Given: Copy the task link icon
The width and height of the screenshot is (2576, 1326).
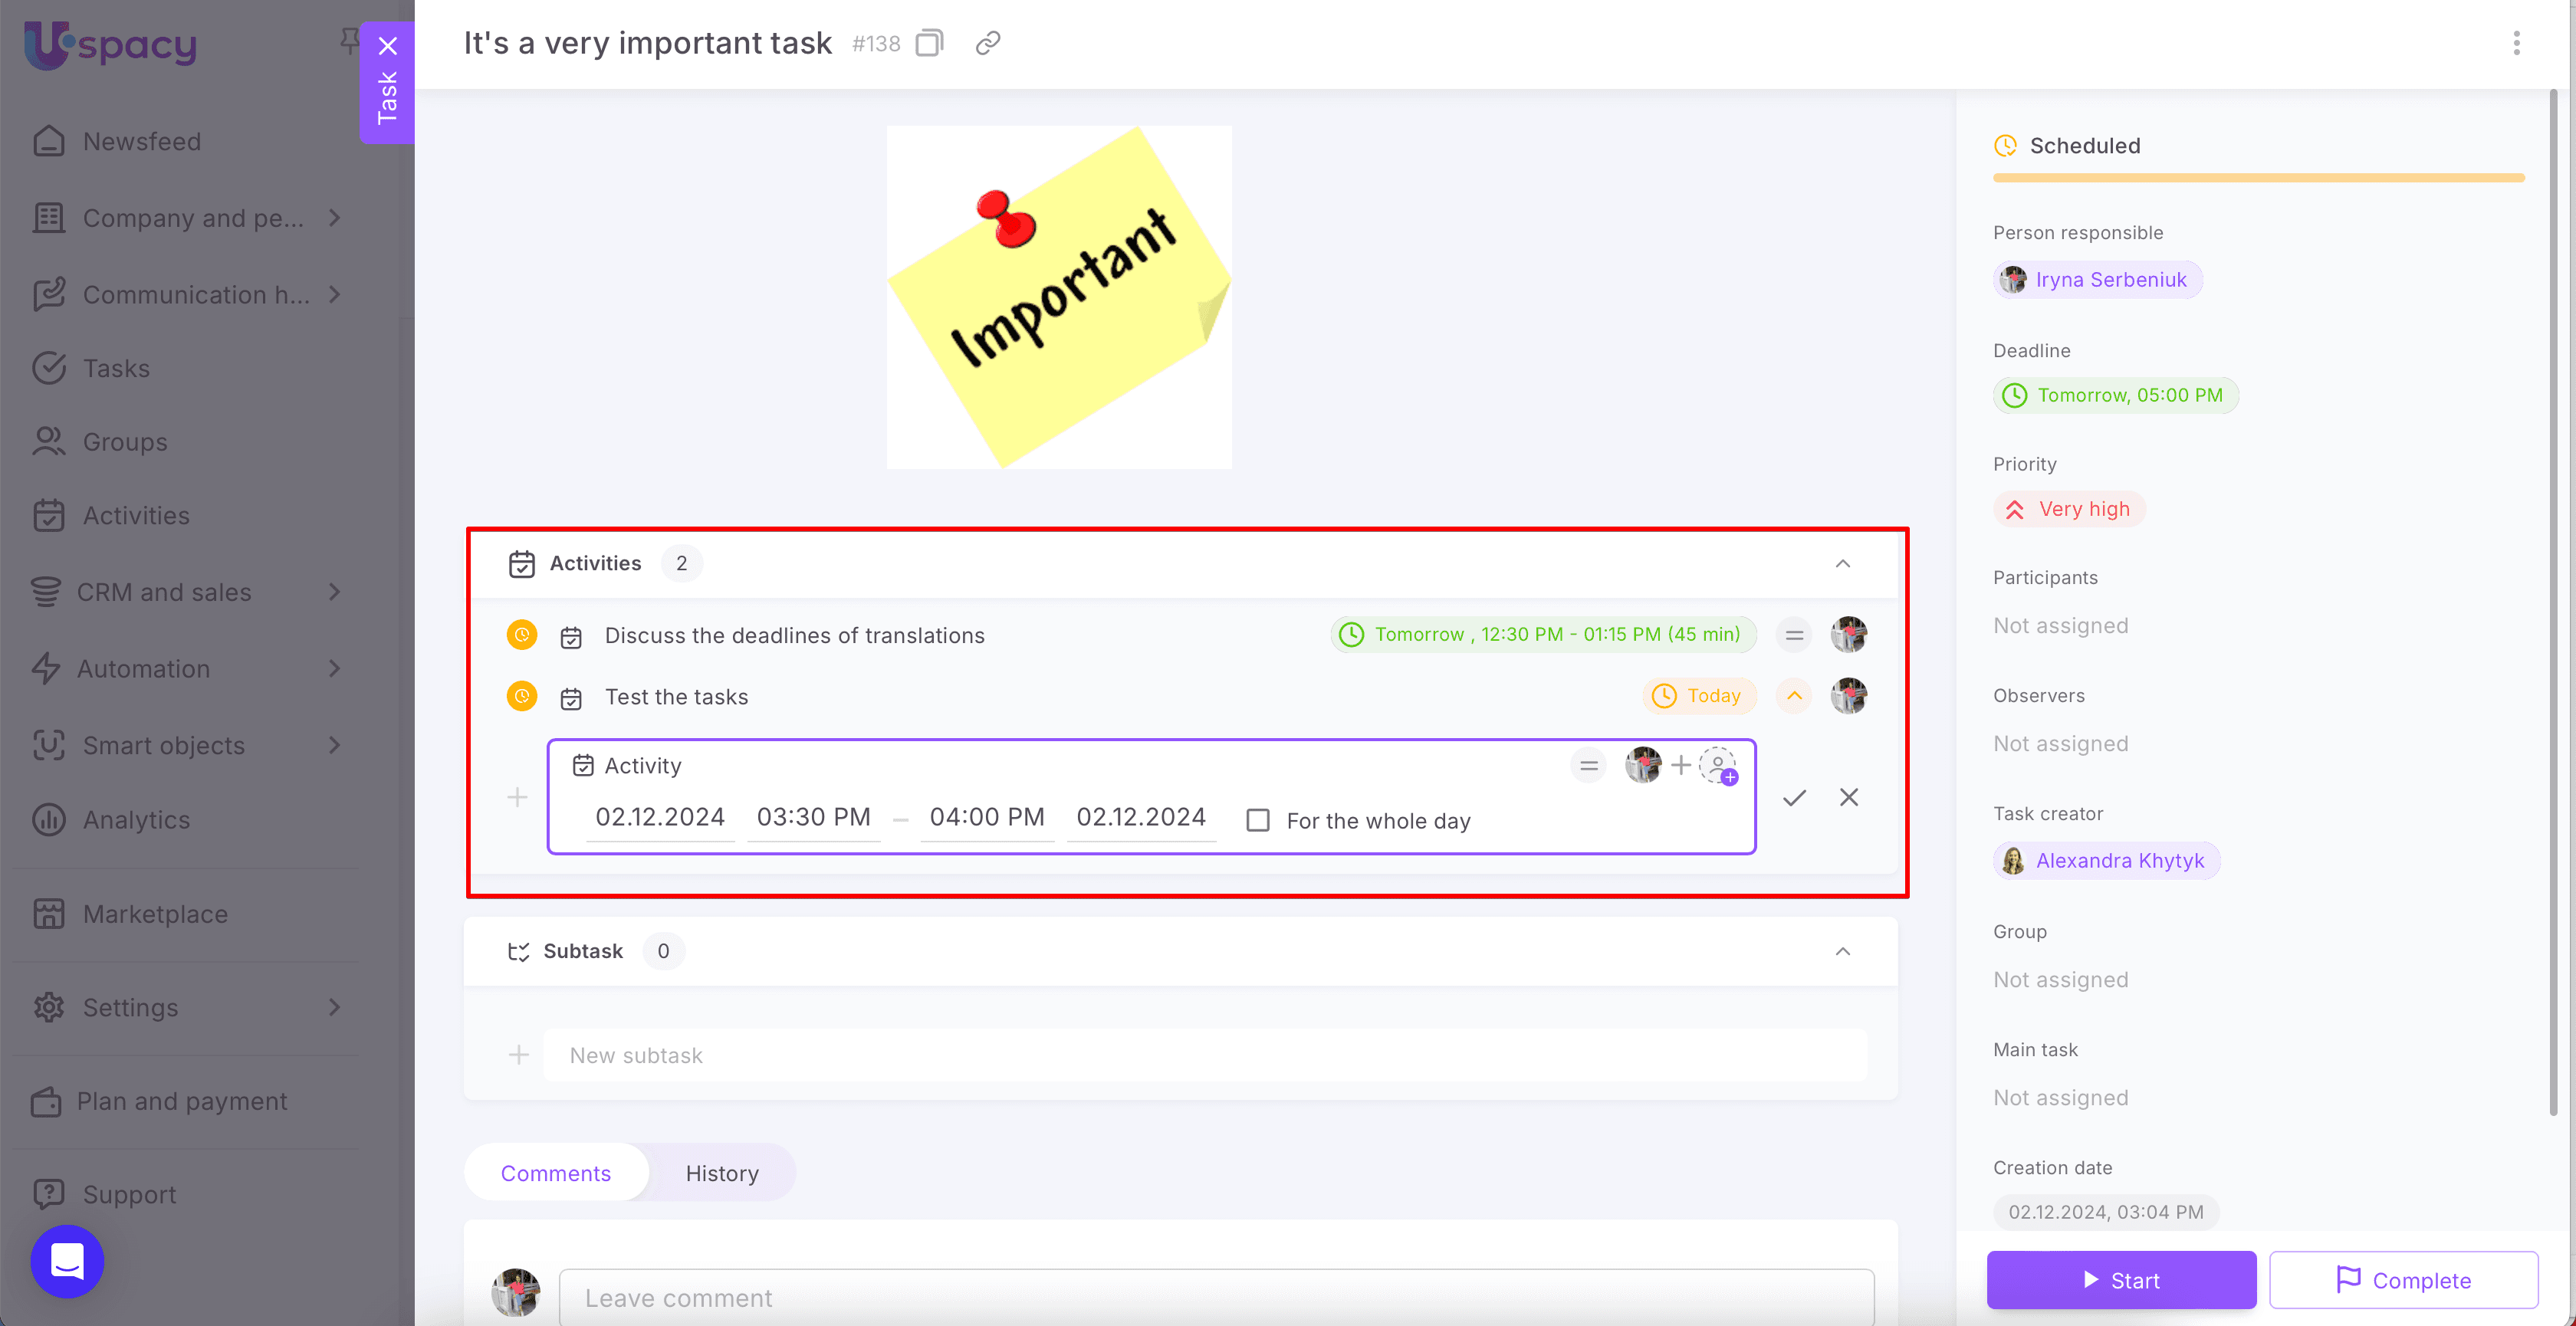Looking at the screenshot, I should (987, 43).
